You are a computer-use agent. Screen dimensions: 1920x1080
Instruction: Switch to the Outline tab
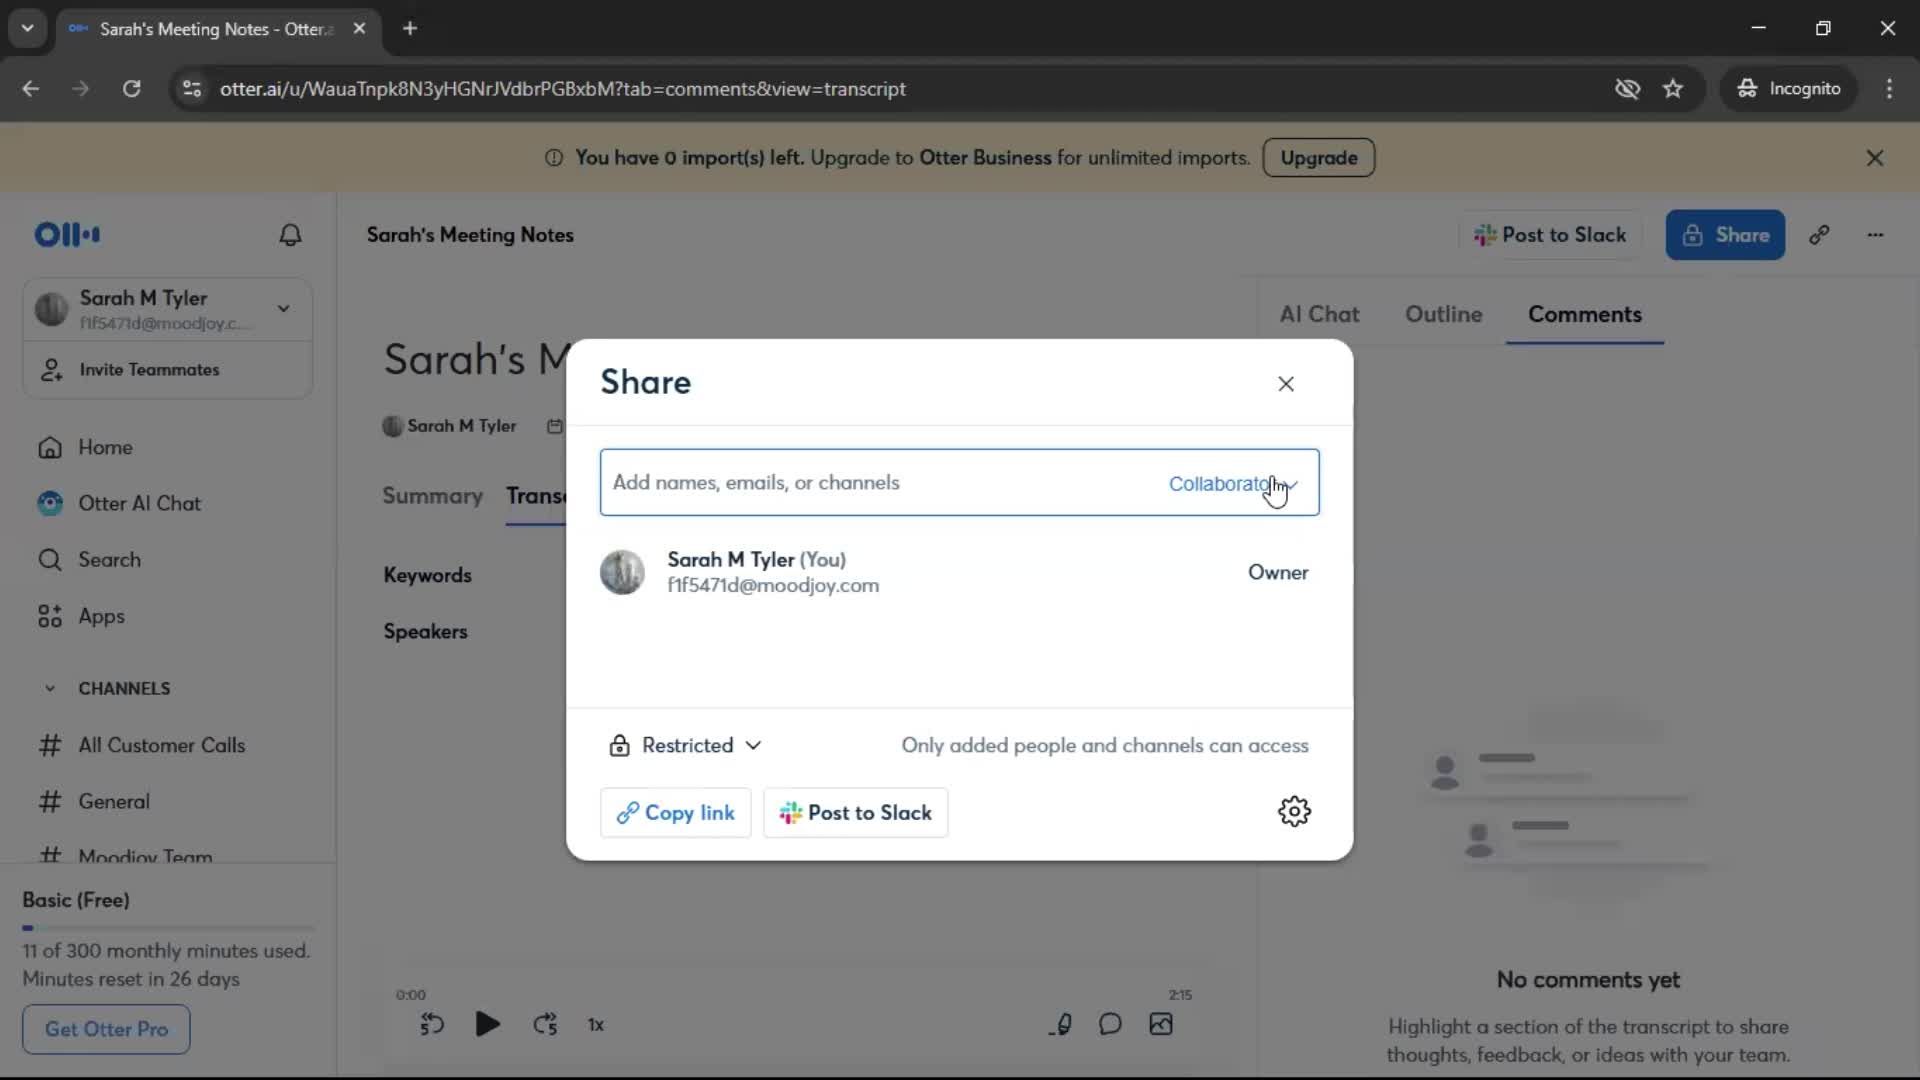(1443, 314)
